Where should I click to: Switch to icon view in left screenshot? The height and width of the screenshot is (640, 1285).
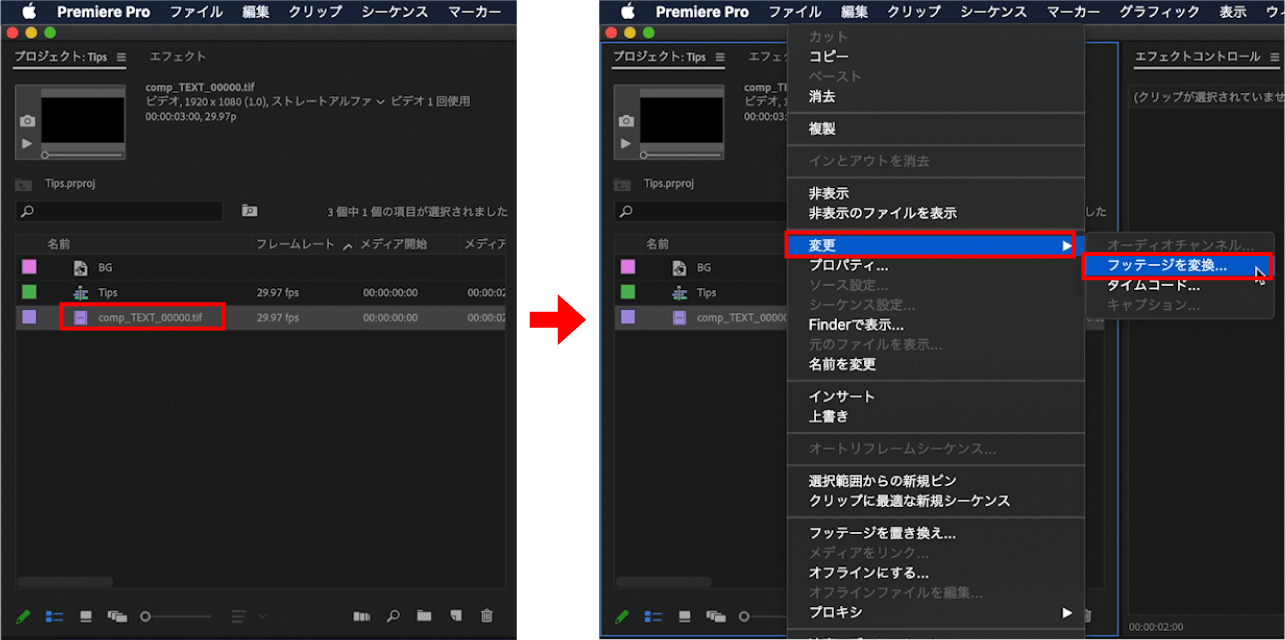pyautogui.click(x=86, y=616)
